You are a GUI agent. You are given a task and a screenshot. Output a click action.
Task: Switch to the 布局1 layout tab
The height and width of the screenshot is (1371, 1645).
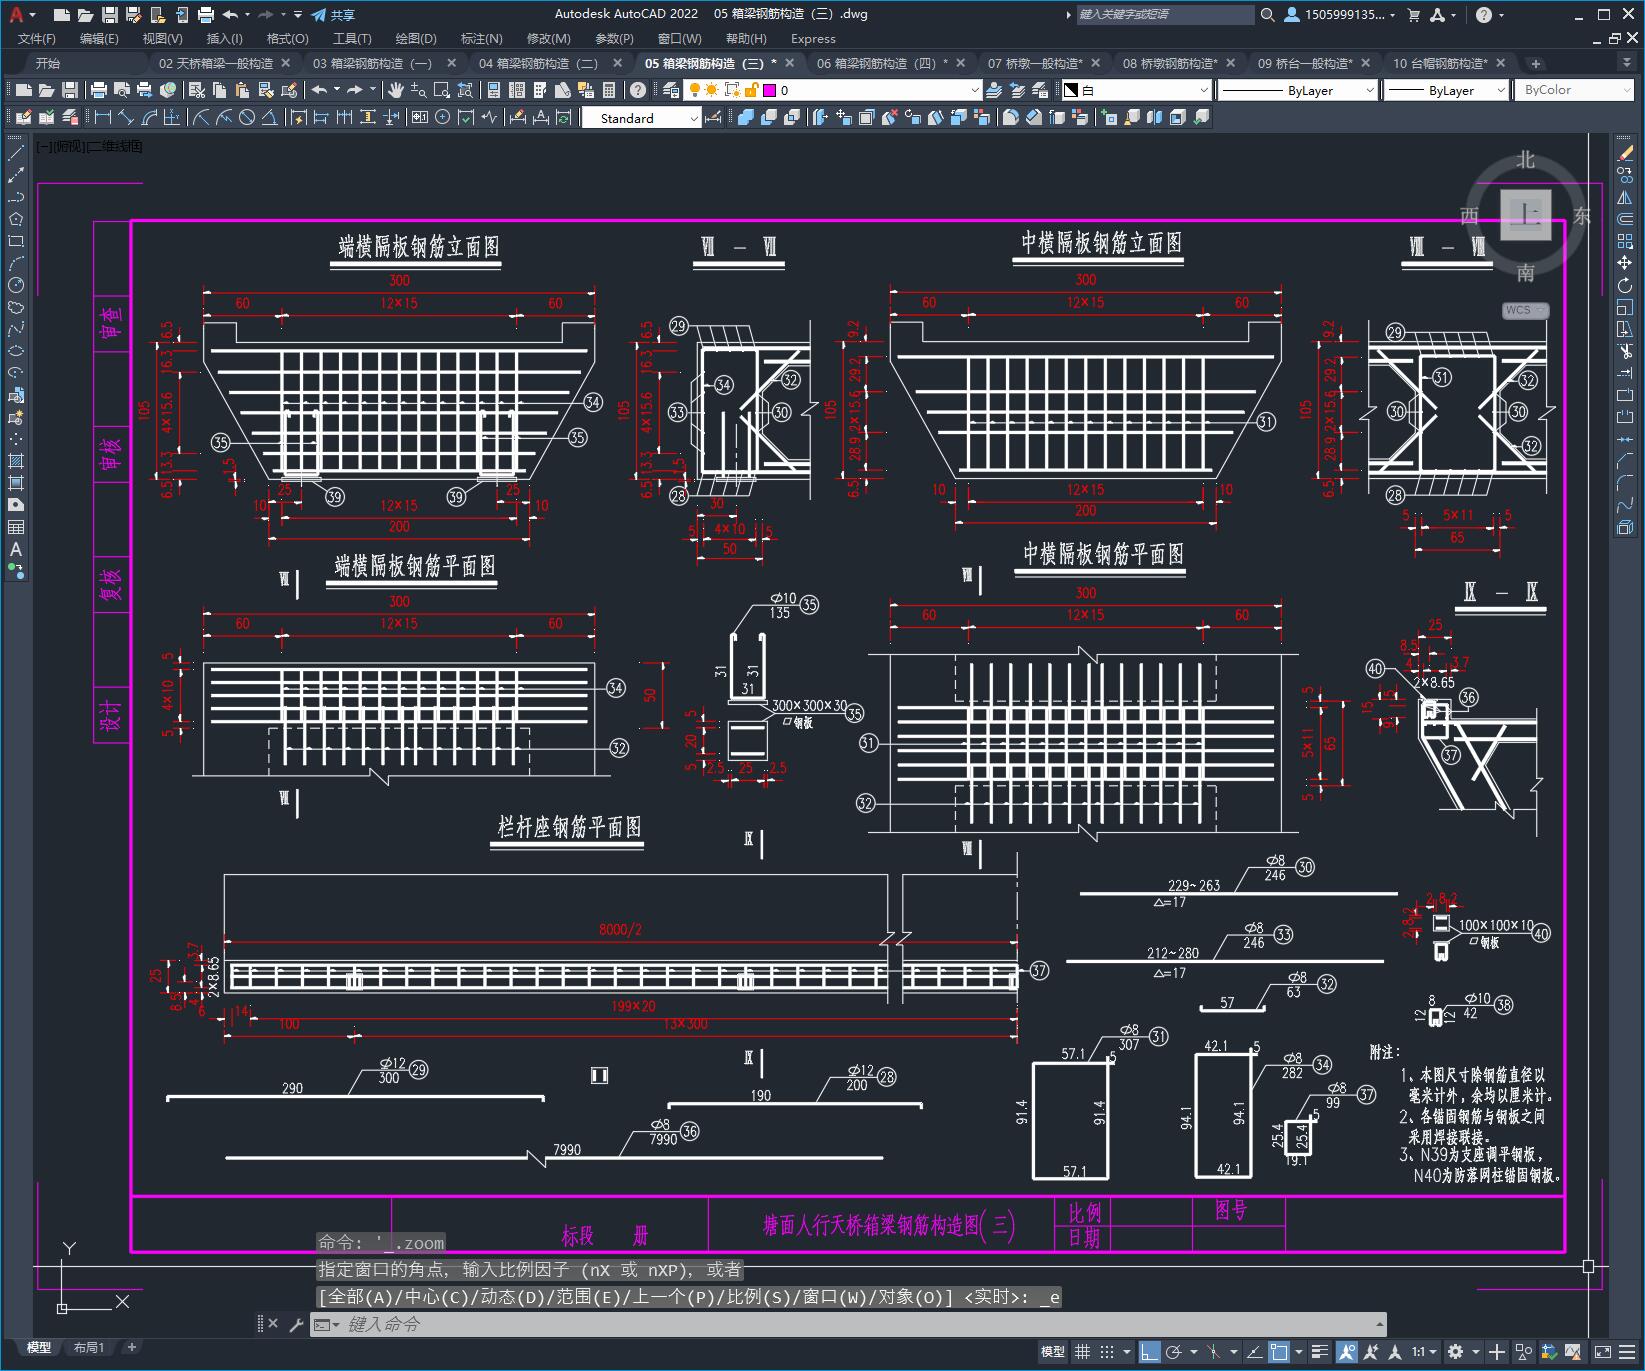89,1347
